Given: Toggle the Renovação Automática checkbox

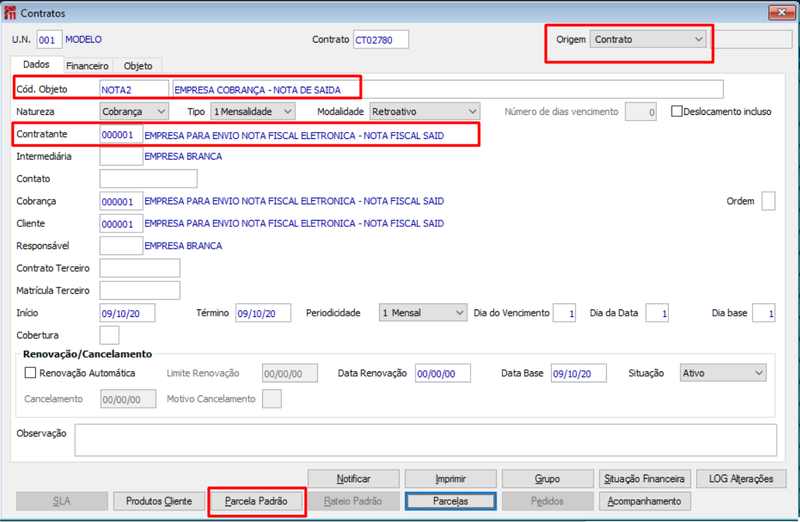Looking at the screenshot, I should [x=30, y=373].
